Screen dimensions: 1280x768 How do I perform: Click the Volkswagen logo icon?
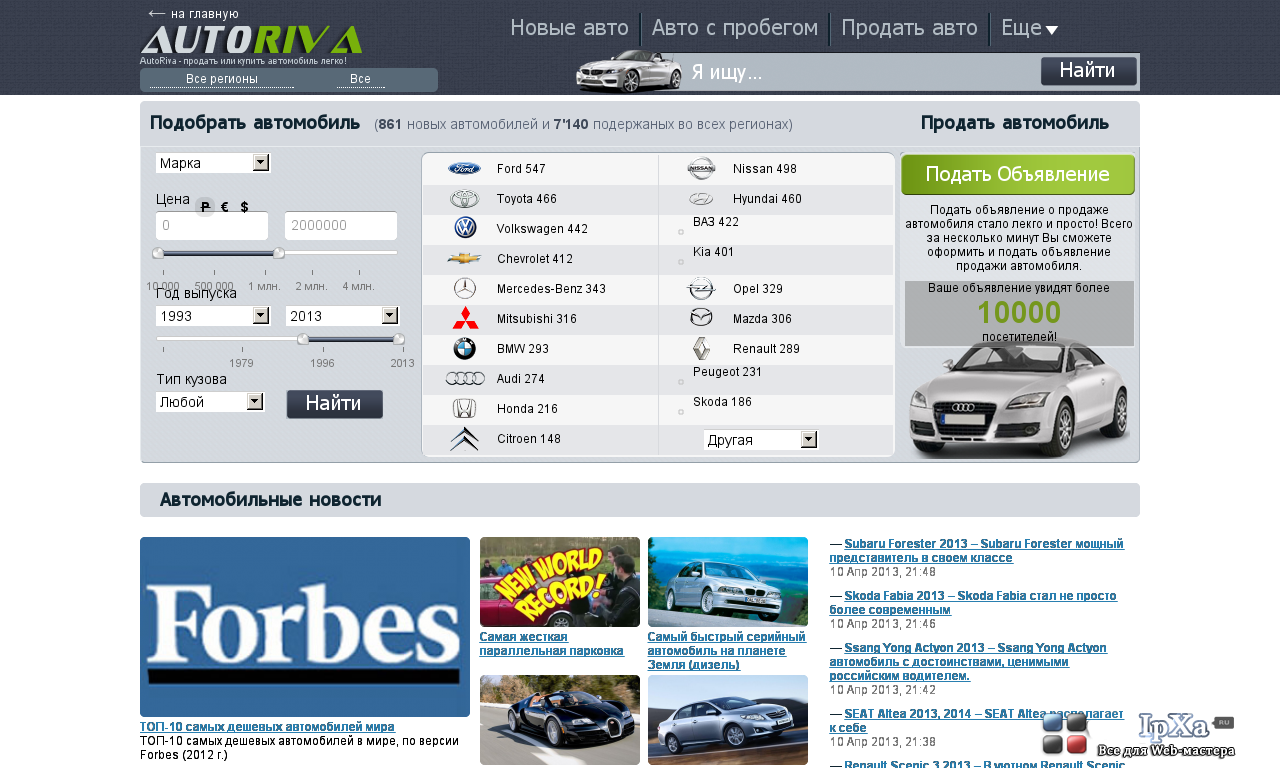point(465,228)
